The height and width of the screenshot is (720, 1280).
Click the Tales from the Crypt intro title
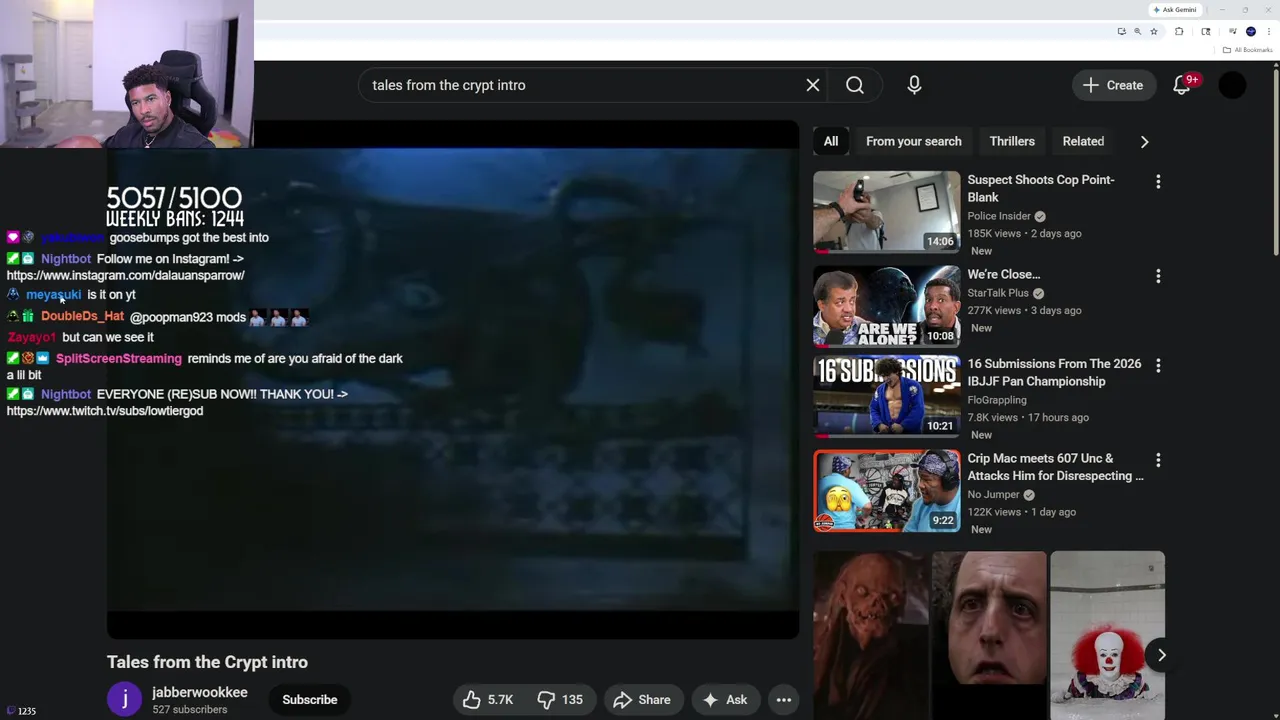click(x=207, y=662)
